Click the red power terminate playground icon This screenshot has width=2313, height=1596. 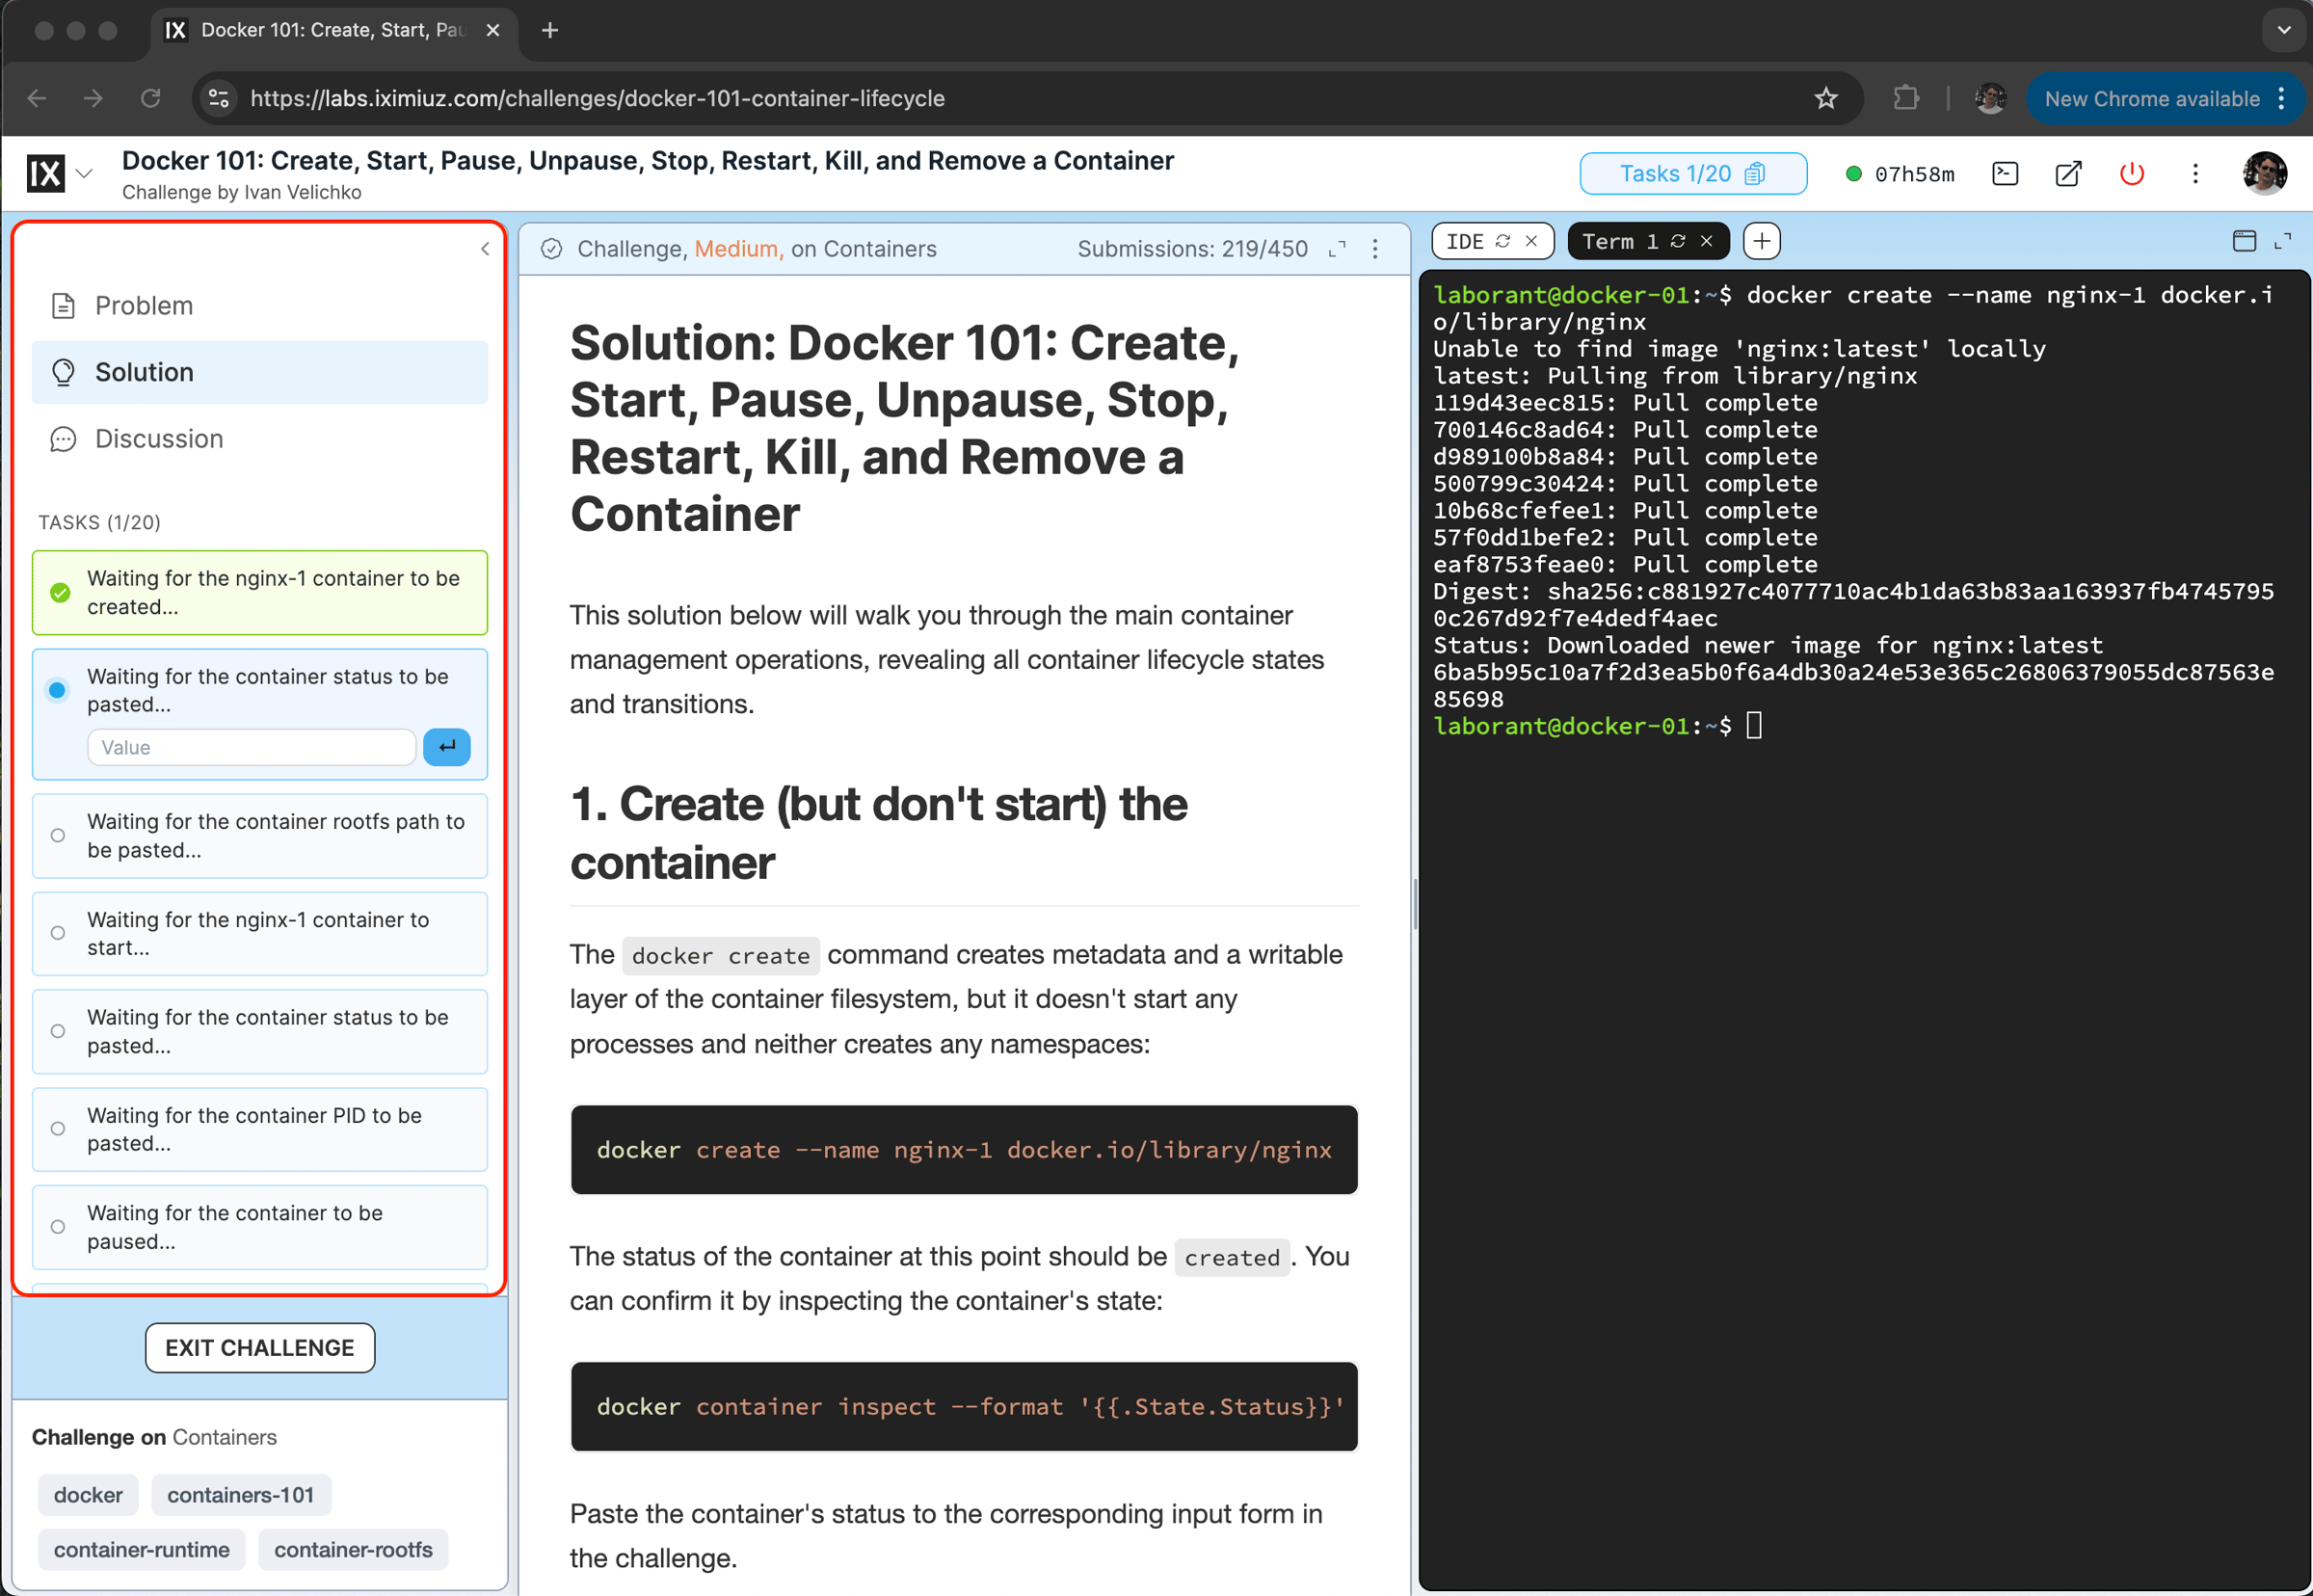(2131, 174)
